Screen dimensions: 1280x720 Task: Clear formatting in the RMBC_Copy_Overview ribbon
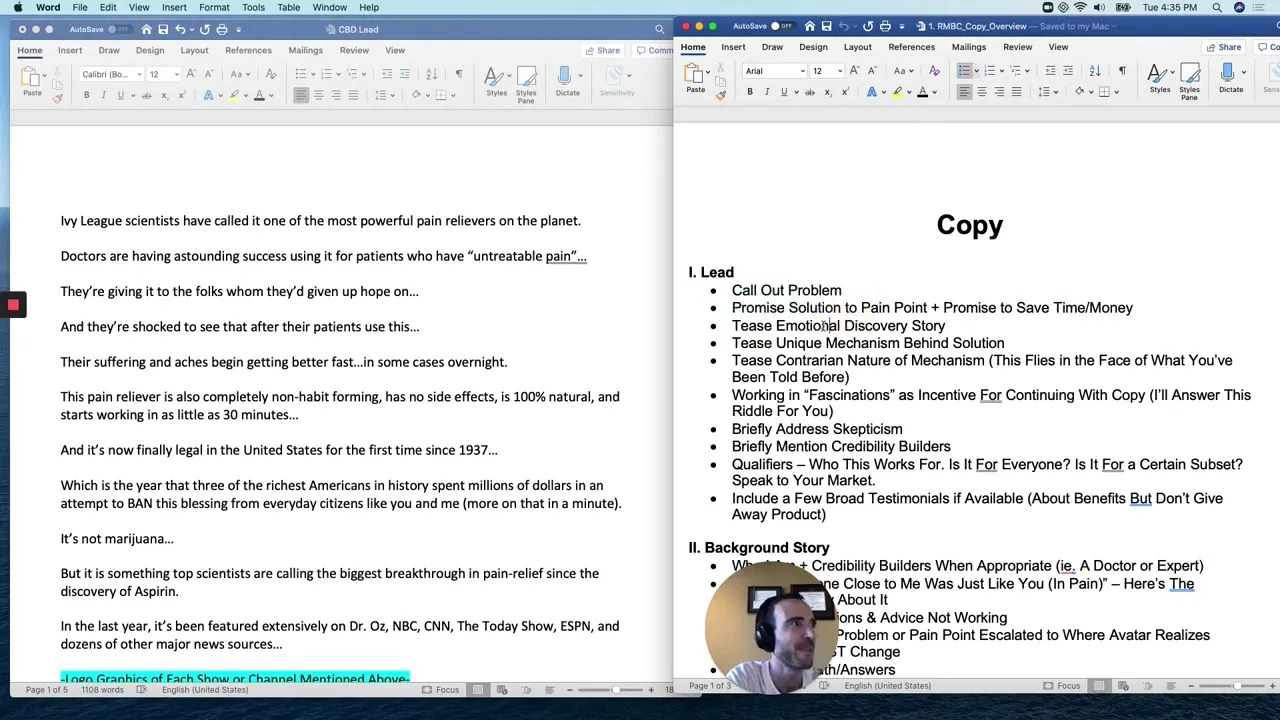tap(934, 71)
